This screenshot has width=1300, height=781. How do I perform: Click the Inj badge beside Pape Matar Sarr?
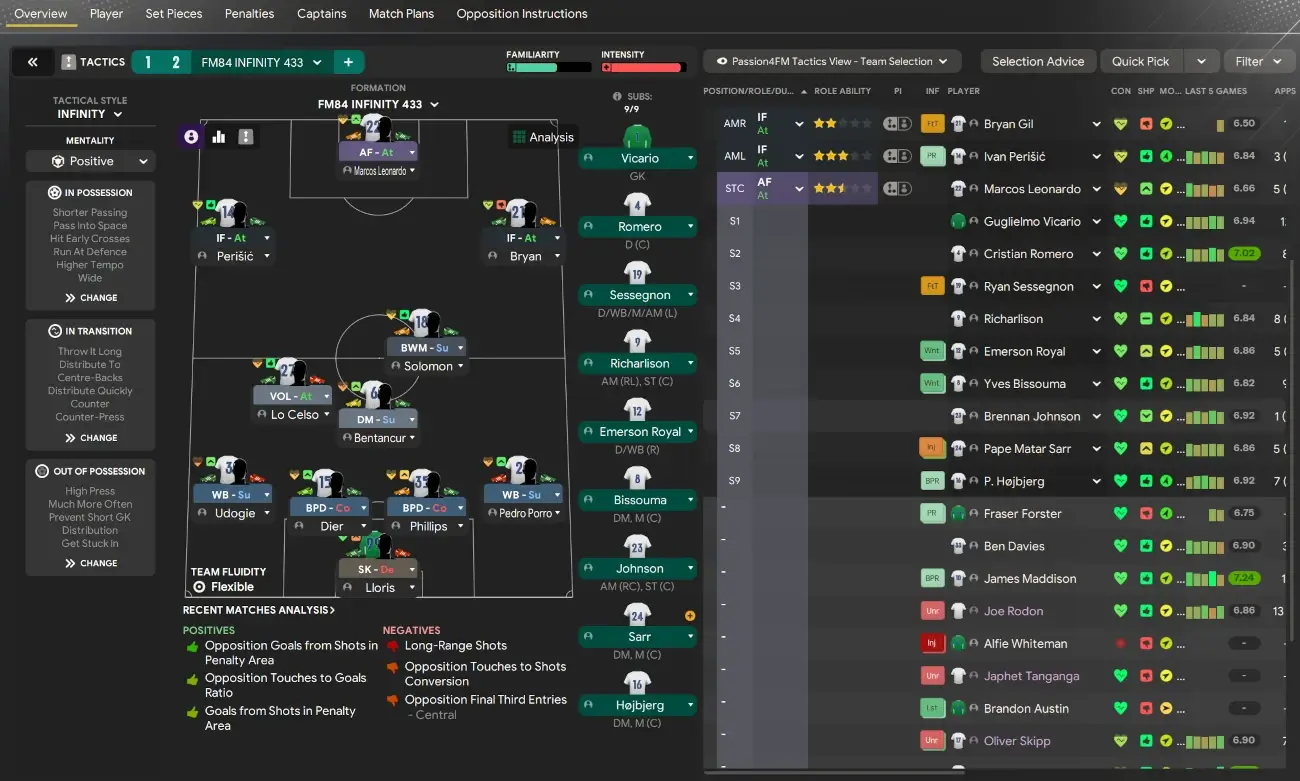(x=932, y=448)
